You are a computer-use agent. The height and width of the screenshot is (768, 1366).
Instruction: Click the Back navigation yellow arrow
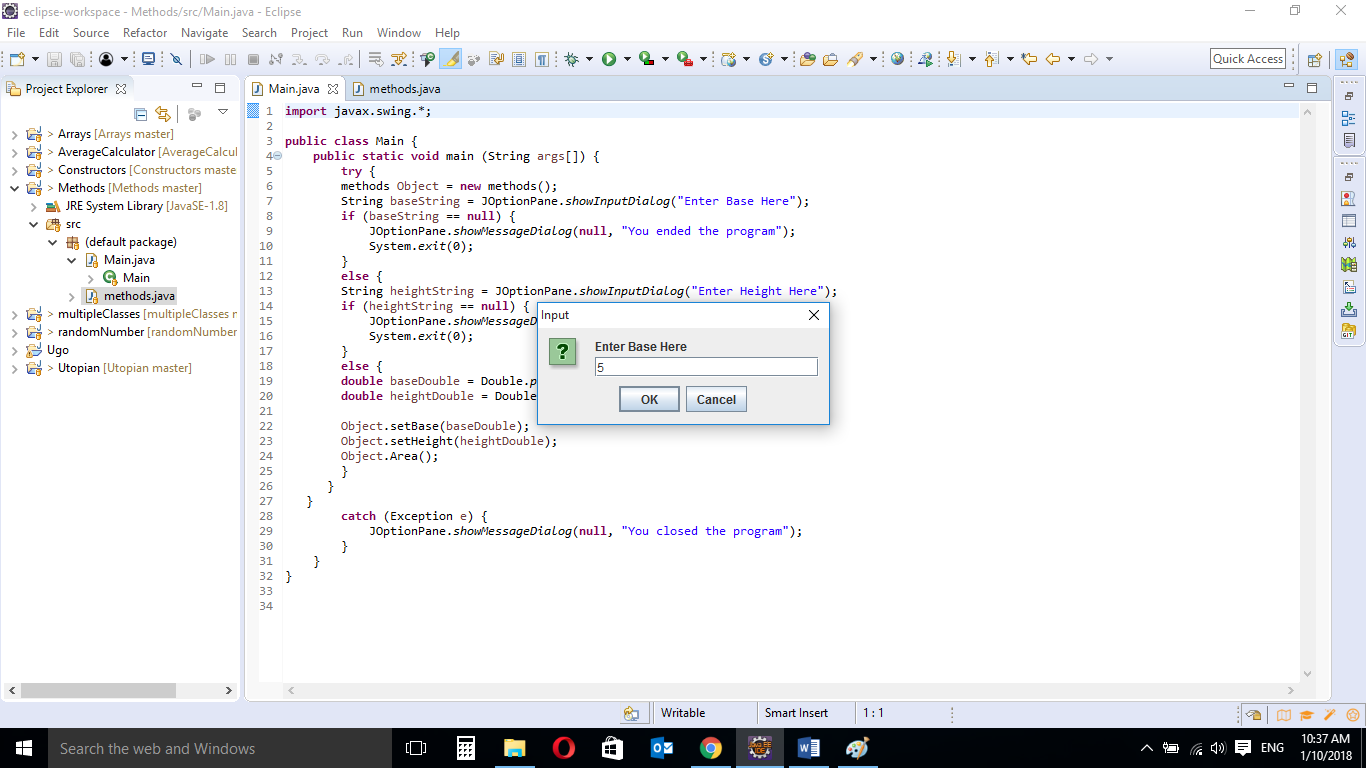(1052, 59)
